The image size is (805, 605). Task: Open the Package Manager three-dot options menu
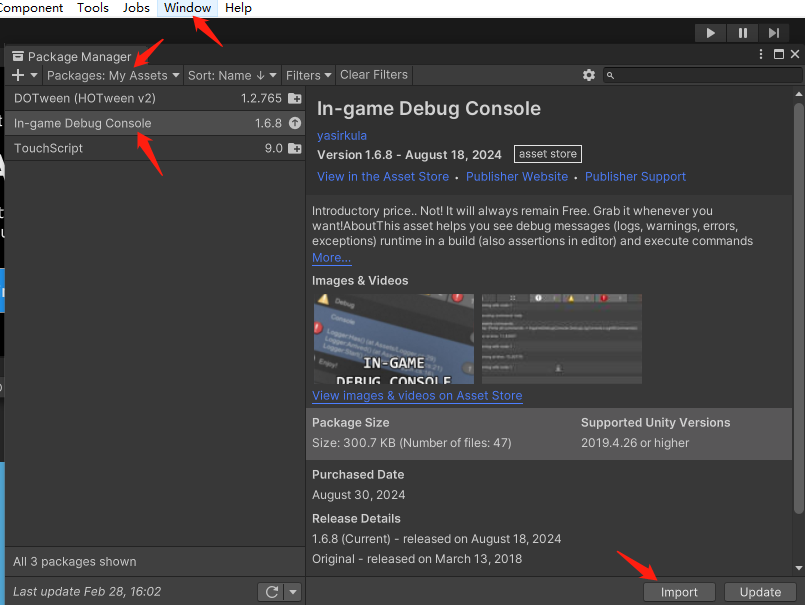pyautogui.click(x=761, y=54)
